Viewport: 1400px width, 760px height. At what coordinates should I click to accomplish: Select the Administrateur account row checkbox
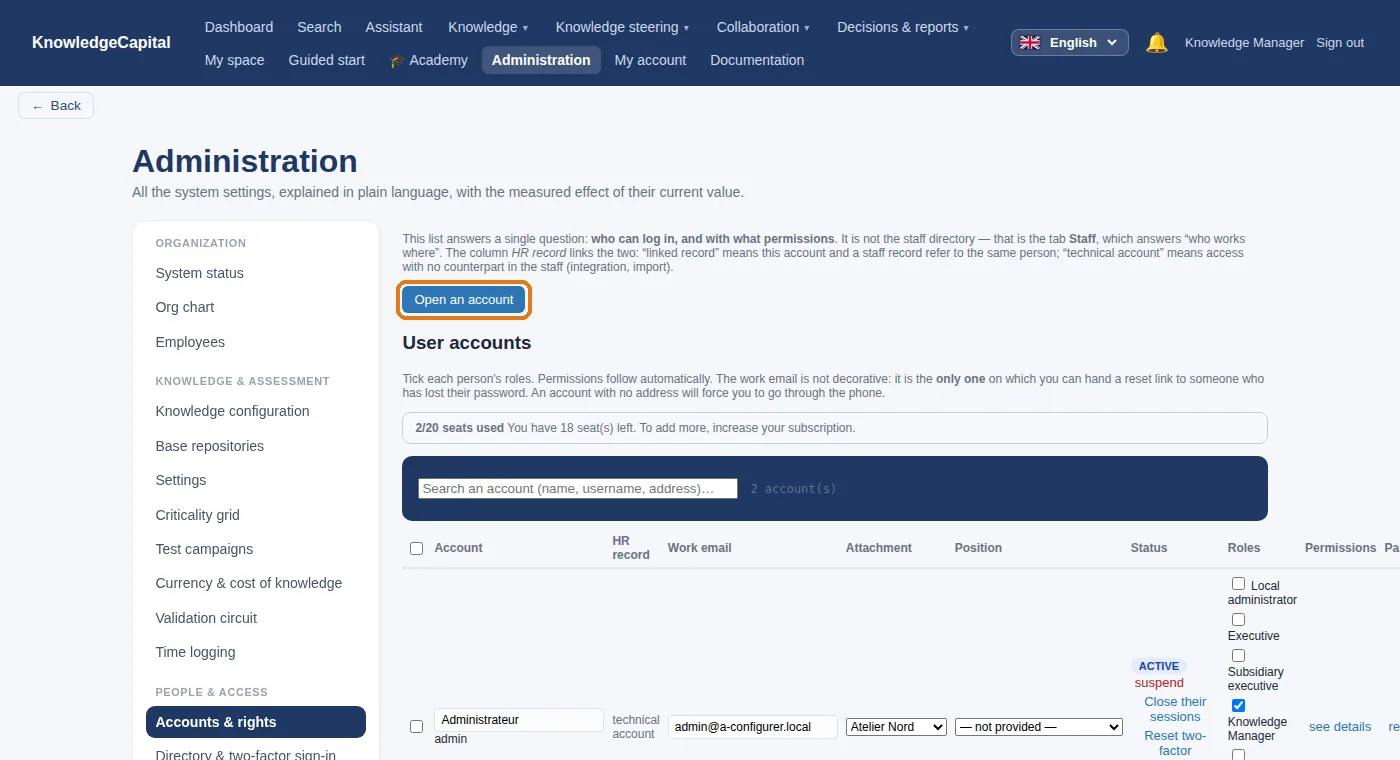(416, 727)
